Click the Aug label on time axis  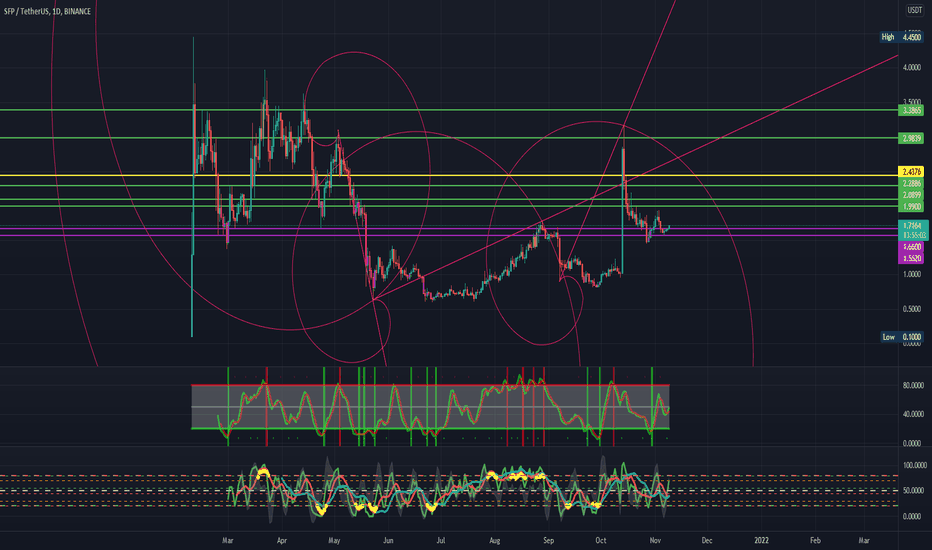point(495,540)
